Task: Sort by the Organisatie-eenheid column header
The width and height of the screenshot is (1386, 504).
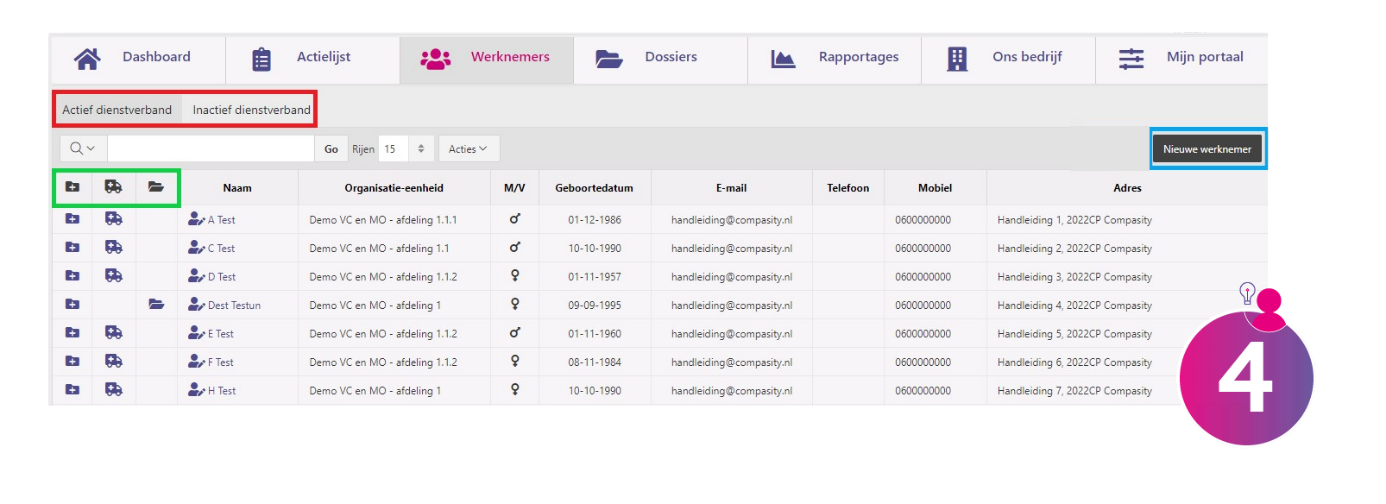Action: (394, 187)
